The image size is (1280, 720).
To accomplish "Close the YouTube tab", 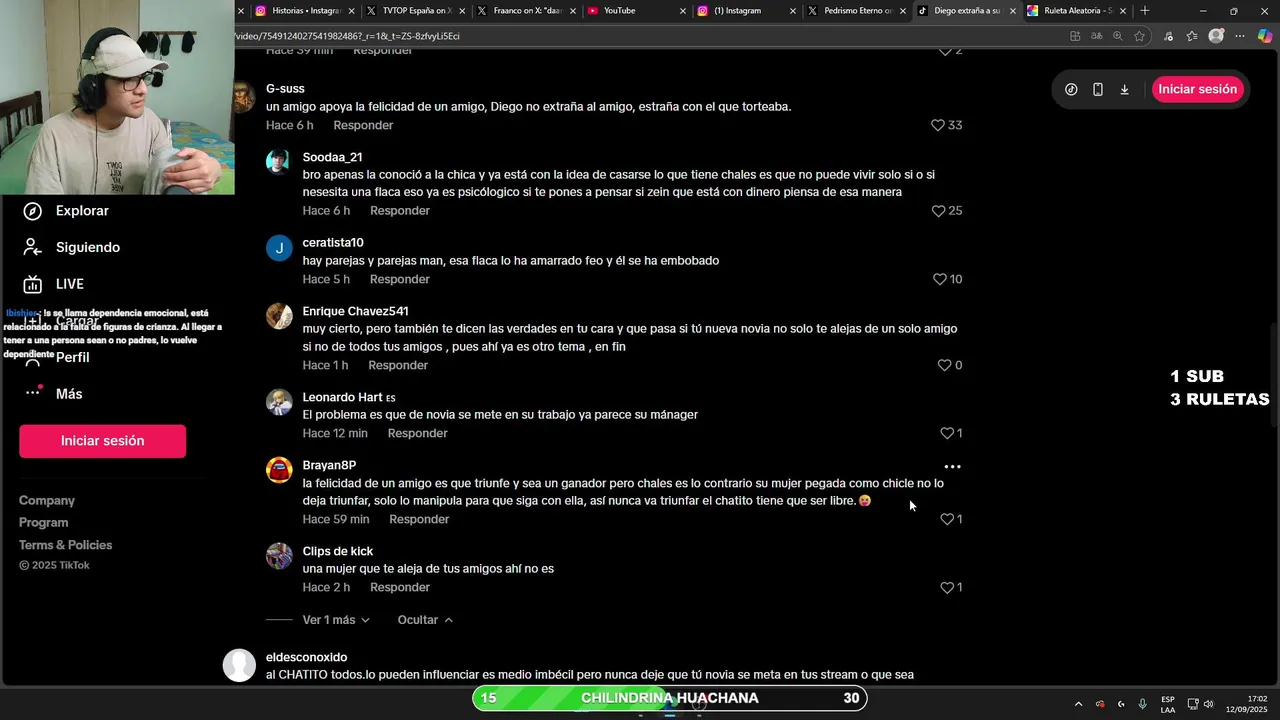I will [x=683, y=11].
